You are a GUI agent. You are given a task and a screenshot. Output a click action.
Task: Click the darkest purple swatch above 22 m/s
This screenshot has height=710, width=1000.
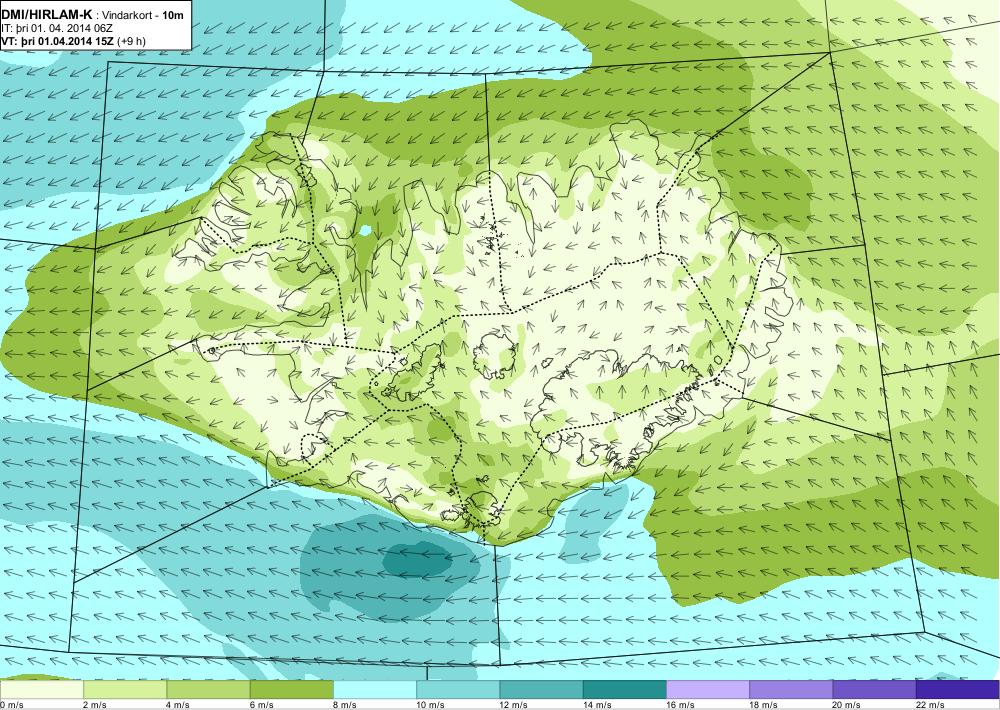(957, 690)
